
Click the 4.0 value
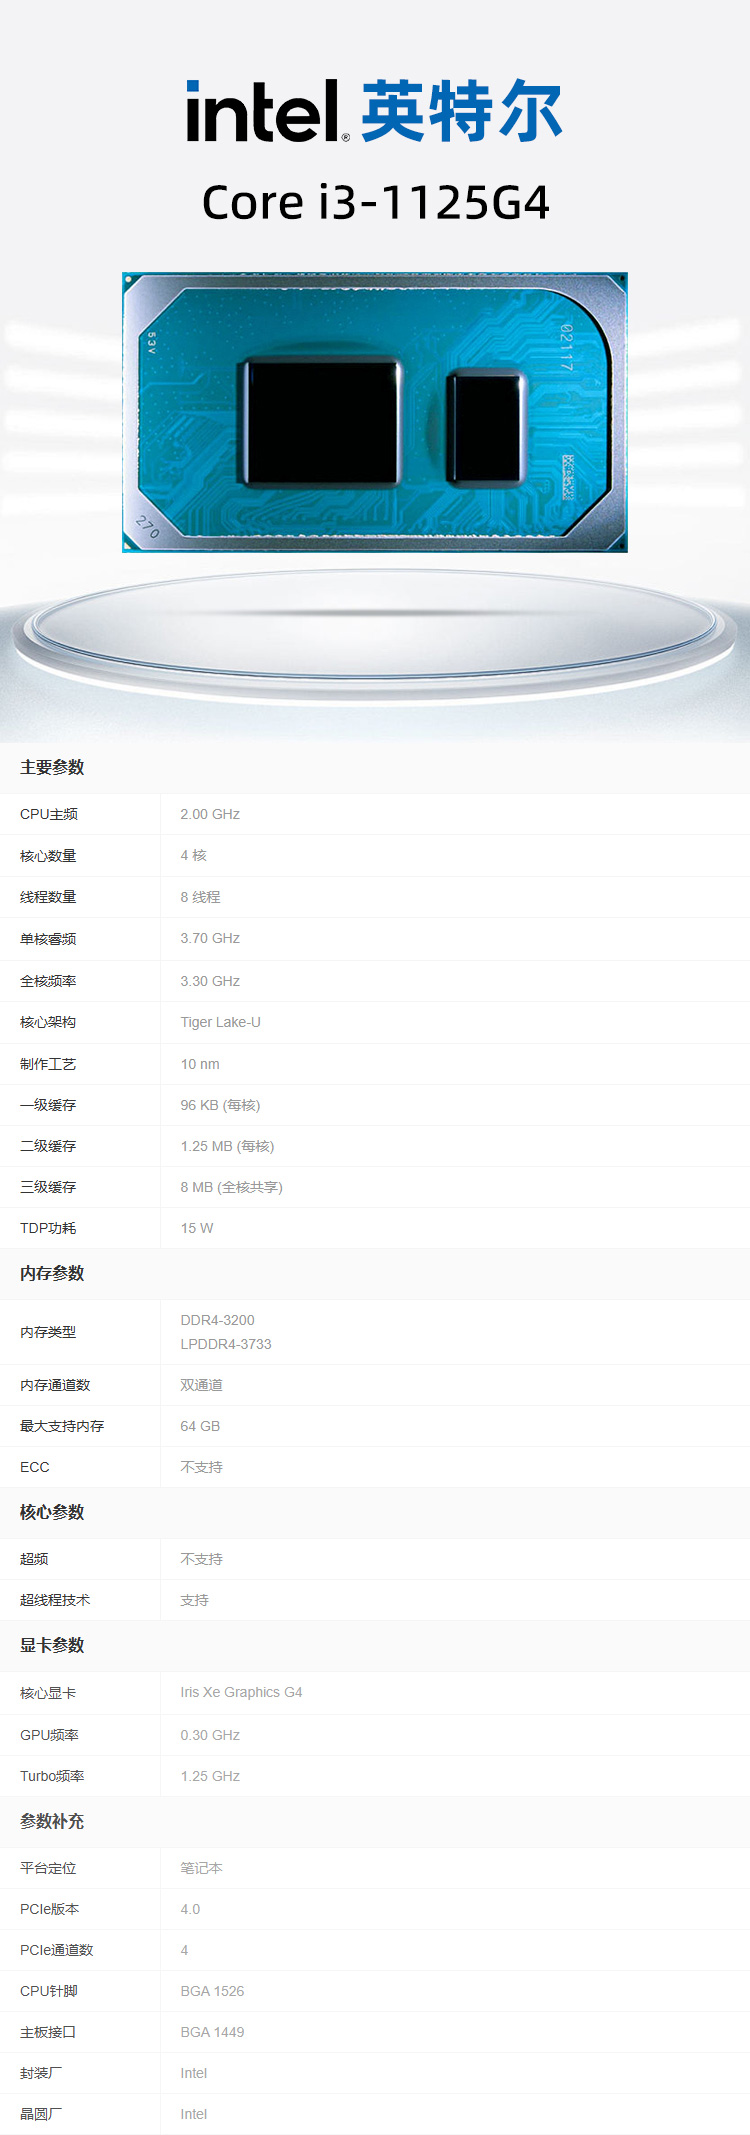pyautogui.click(x=190, y=1909)
